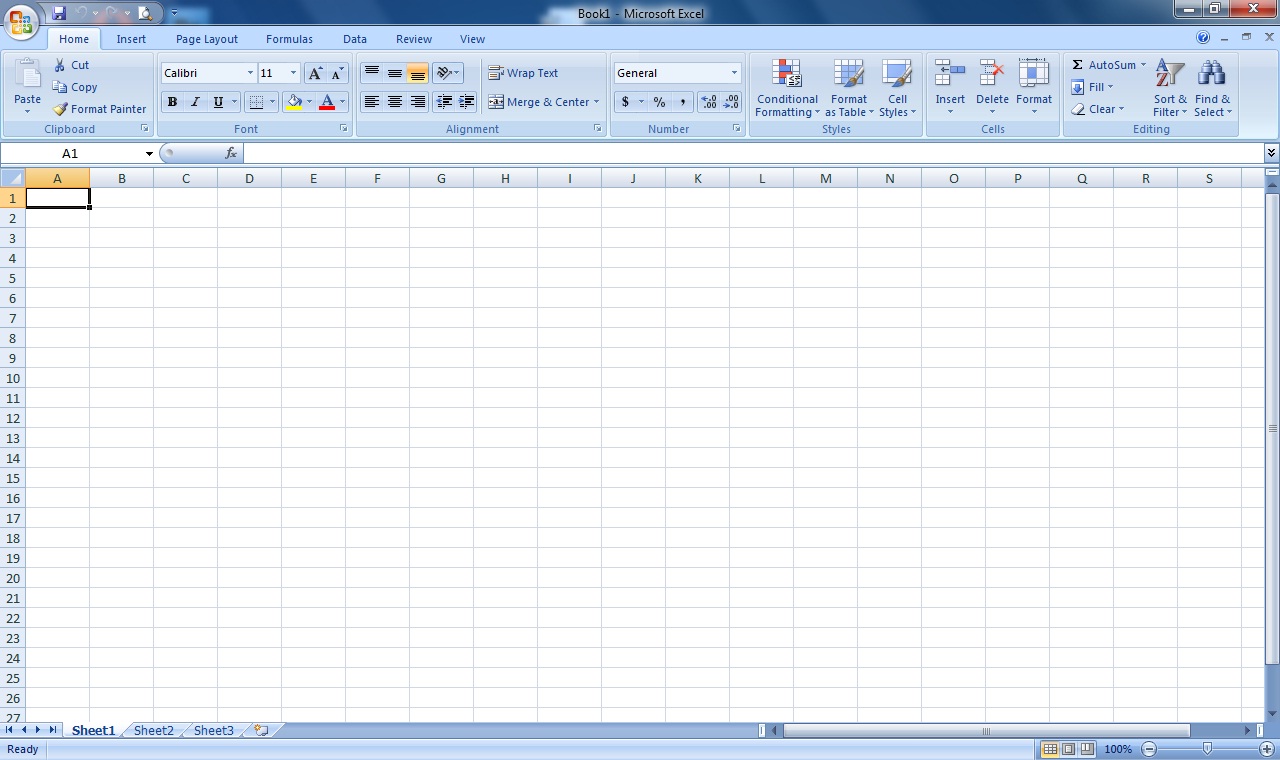Switch to the Sheet2 worksheet tab
Image resolution: width=1280 pixels, height=760 pixels.
(153, 731)
